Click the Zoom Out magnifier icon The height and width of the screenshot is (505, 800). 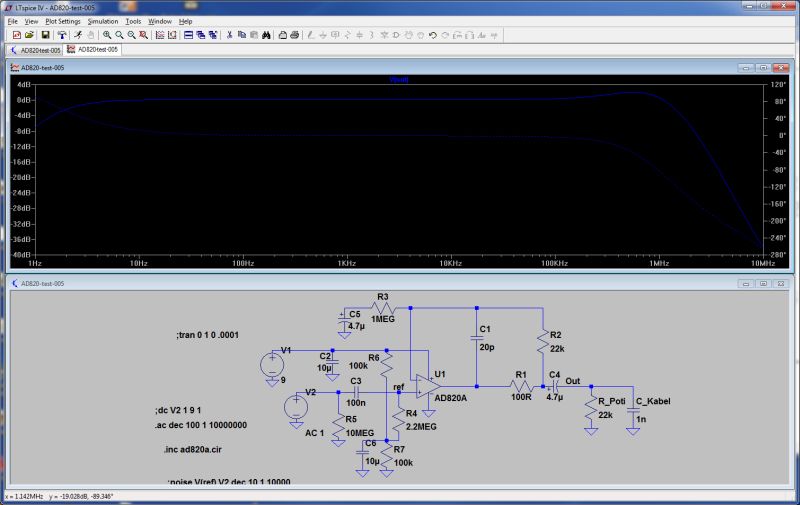tap(131, 35)
